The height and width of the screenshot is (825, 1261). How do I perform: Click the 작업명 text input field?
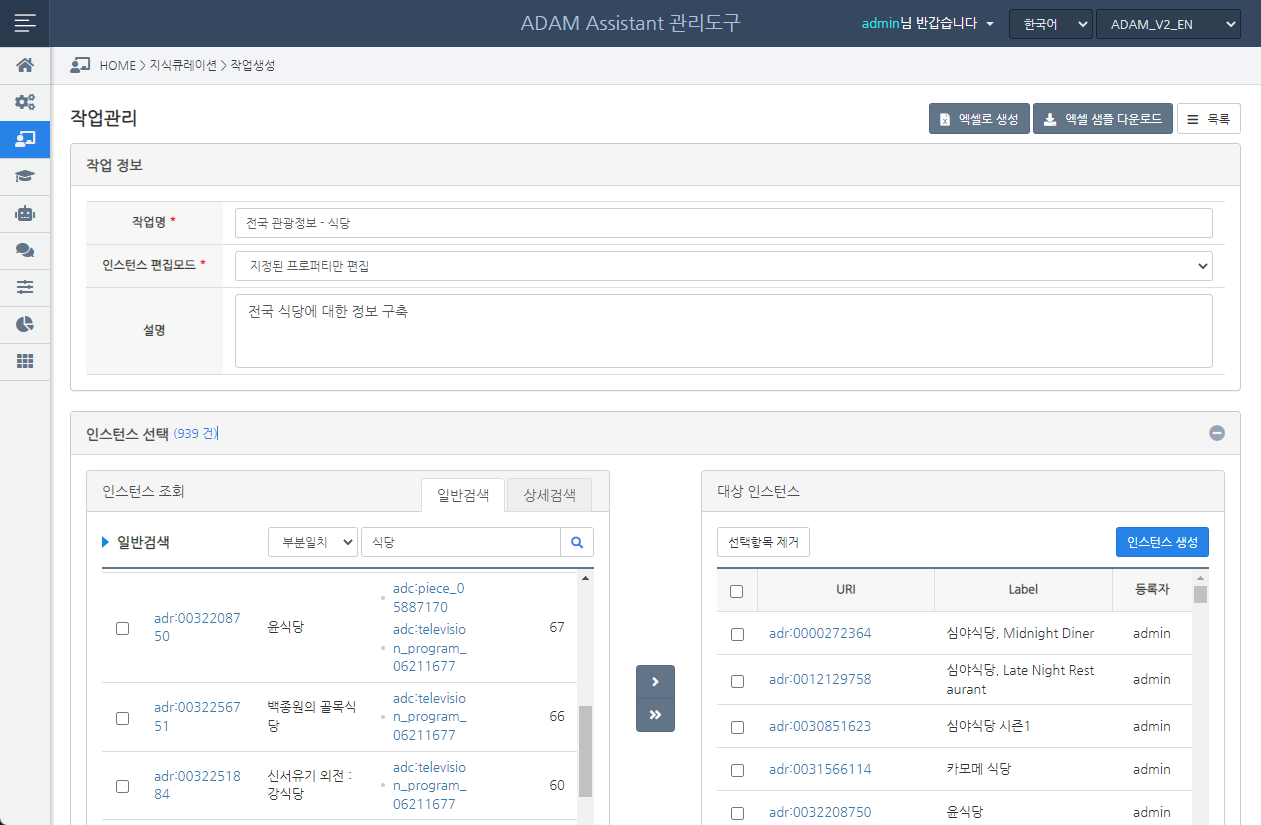tap(723, 223)
